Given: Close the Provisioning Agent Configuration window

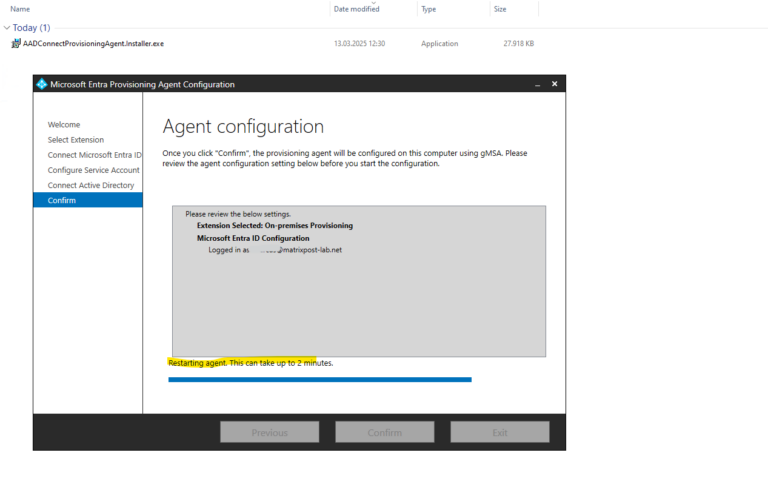Looking at the screenshot, I should (x=554, y=84).
